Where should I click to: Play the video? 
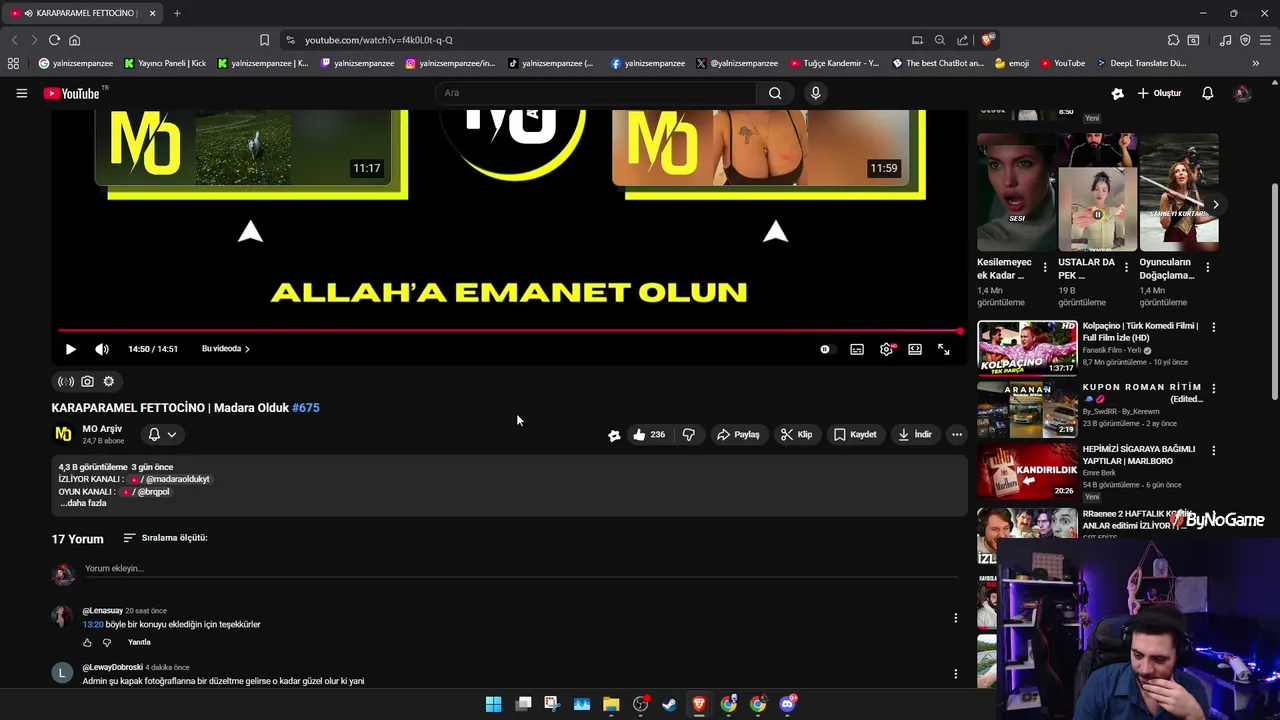pyautogui.click(x=70, y=349)
